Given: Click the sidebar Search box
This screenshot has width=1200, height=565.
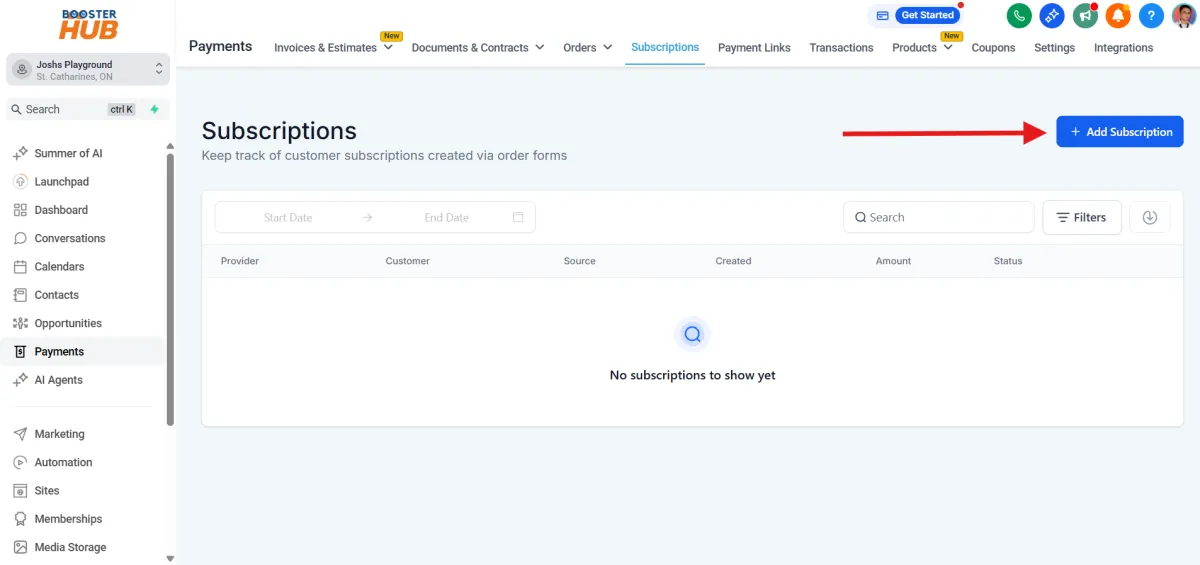Looking at the screenshot, I should click(x=88, y=109).
